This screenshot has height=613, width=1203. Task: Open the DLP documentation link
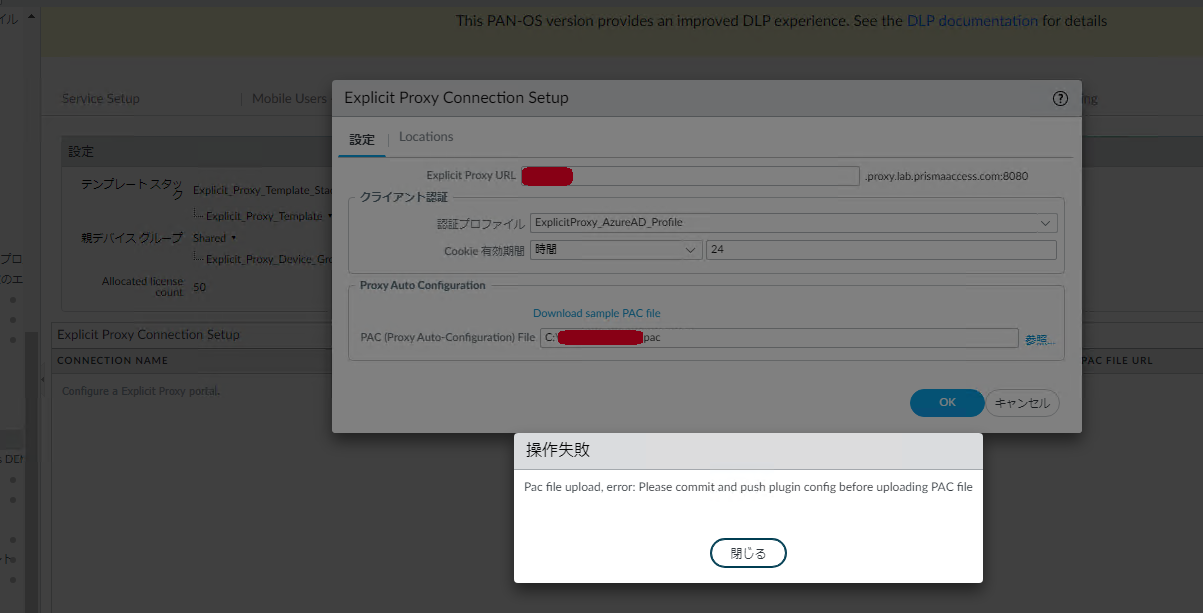[x=972, y=20]
